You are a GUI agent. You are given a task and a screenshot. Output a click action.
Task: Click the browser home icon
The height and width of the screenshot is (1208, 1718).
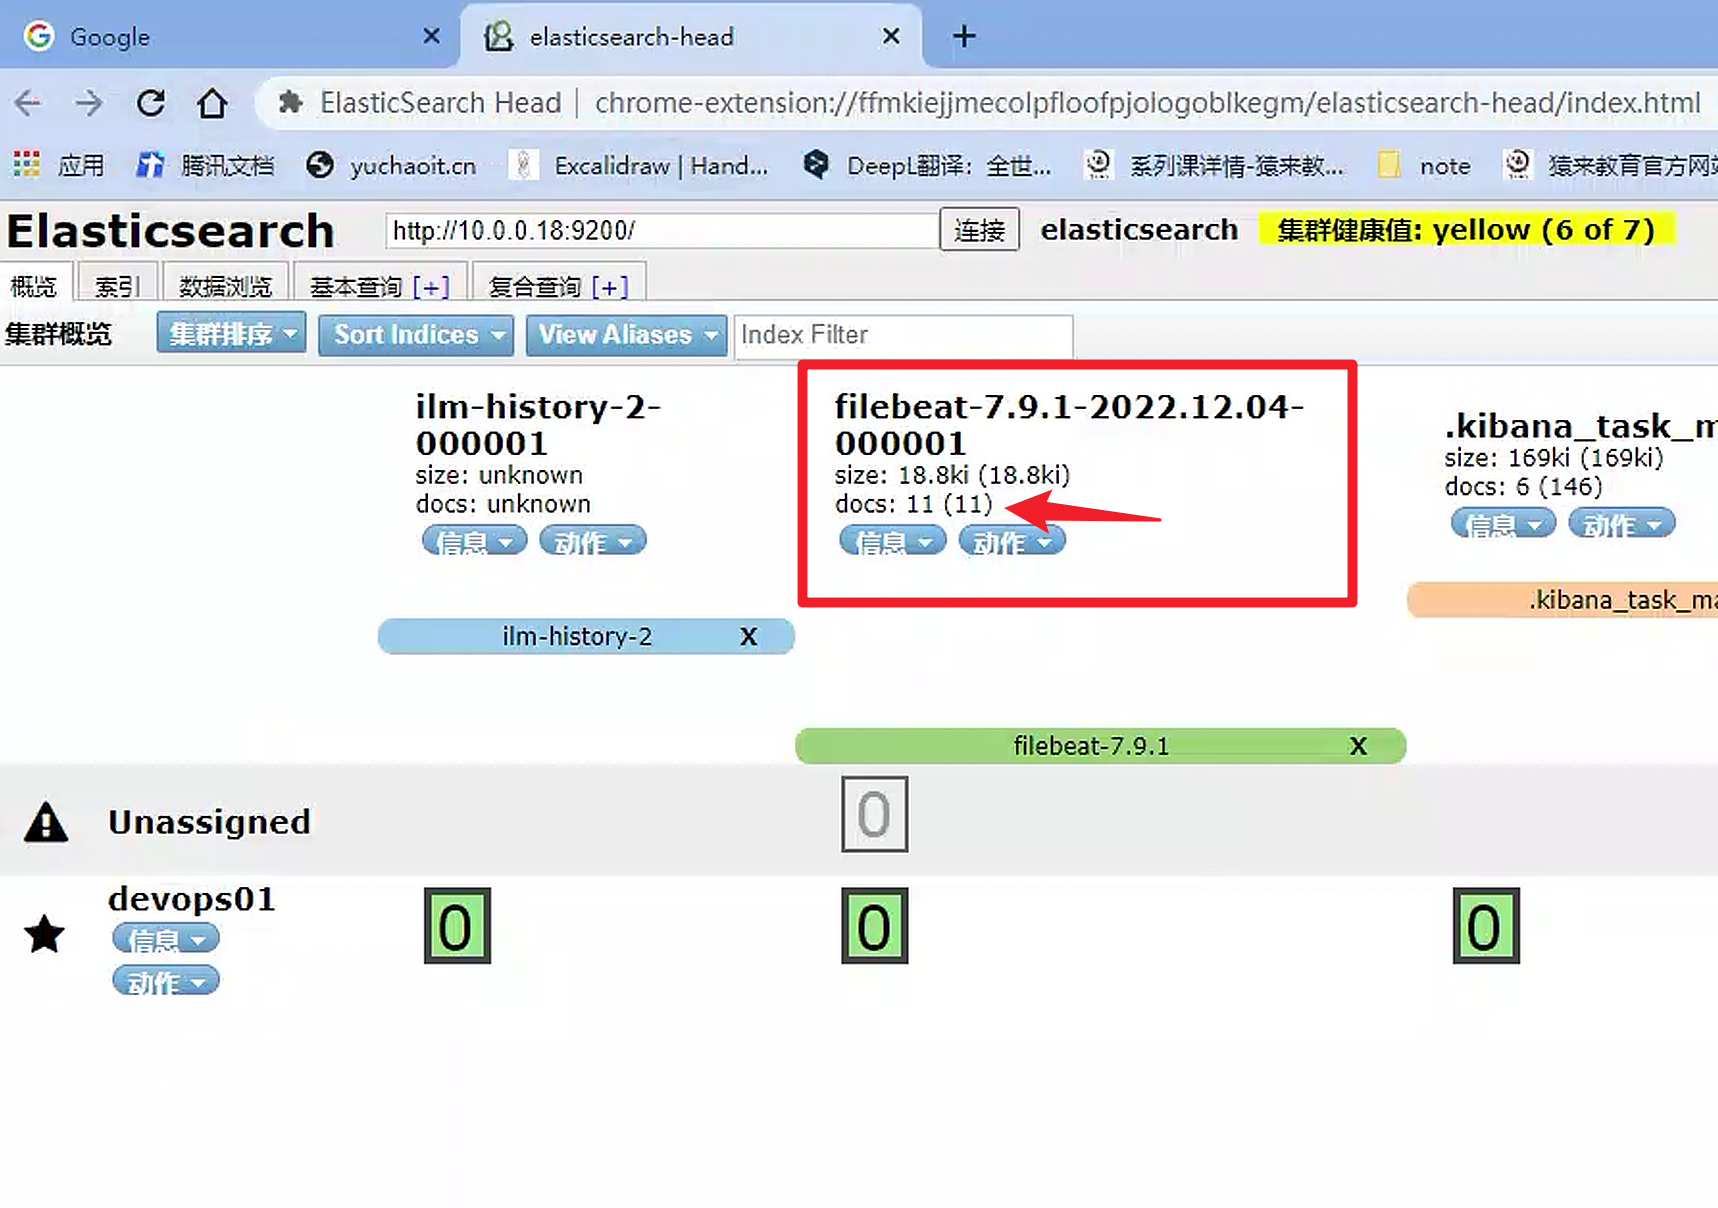(x=212, y=103)
